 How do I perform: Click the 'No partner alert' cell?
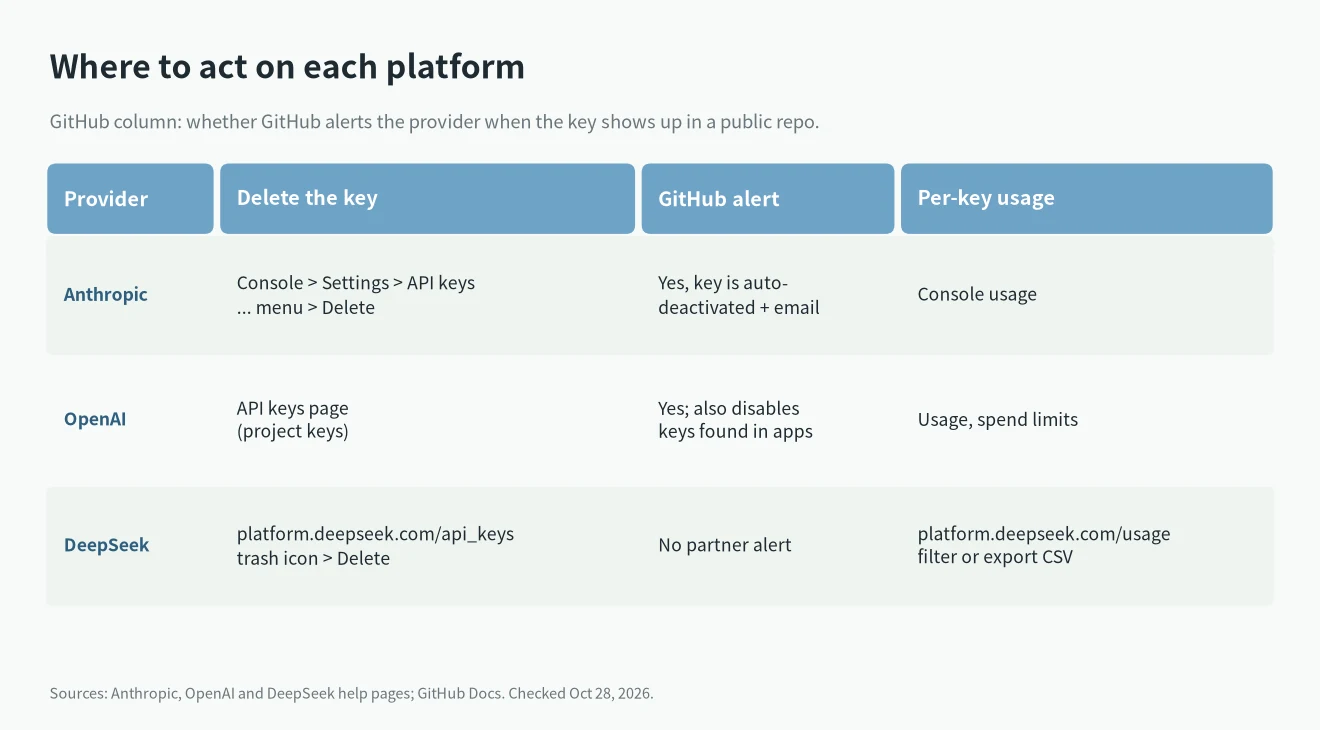click(725, 545)
